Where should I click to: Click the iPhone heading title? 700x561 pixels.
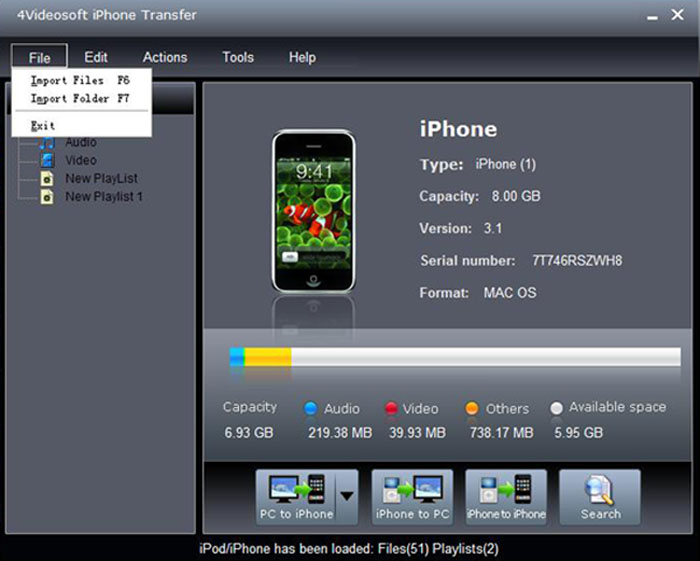click(x=458, y=129)
